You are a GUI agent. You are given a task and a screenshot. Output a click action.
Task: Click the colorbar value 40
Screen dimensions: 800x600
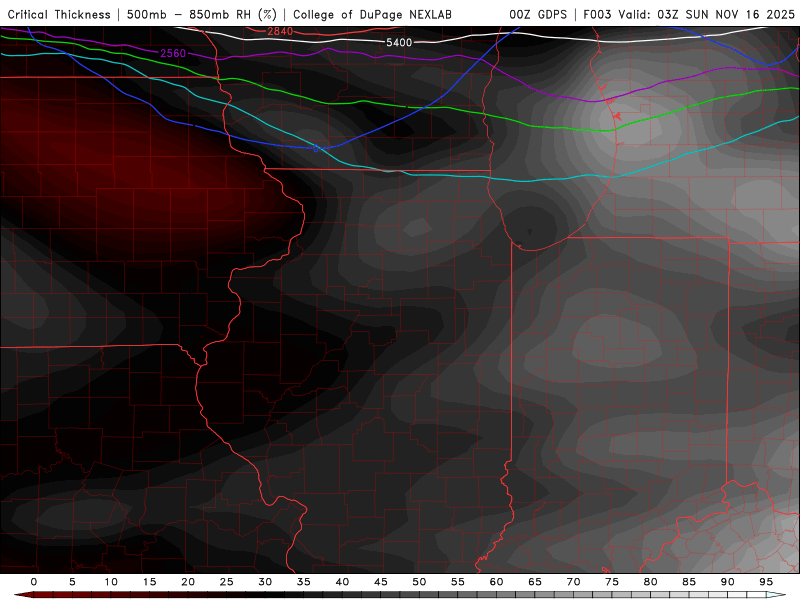tap(342, 582)
